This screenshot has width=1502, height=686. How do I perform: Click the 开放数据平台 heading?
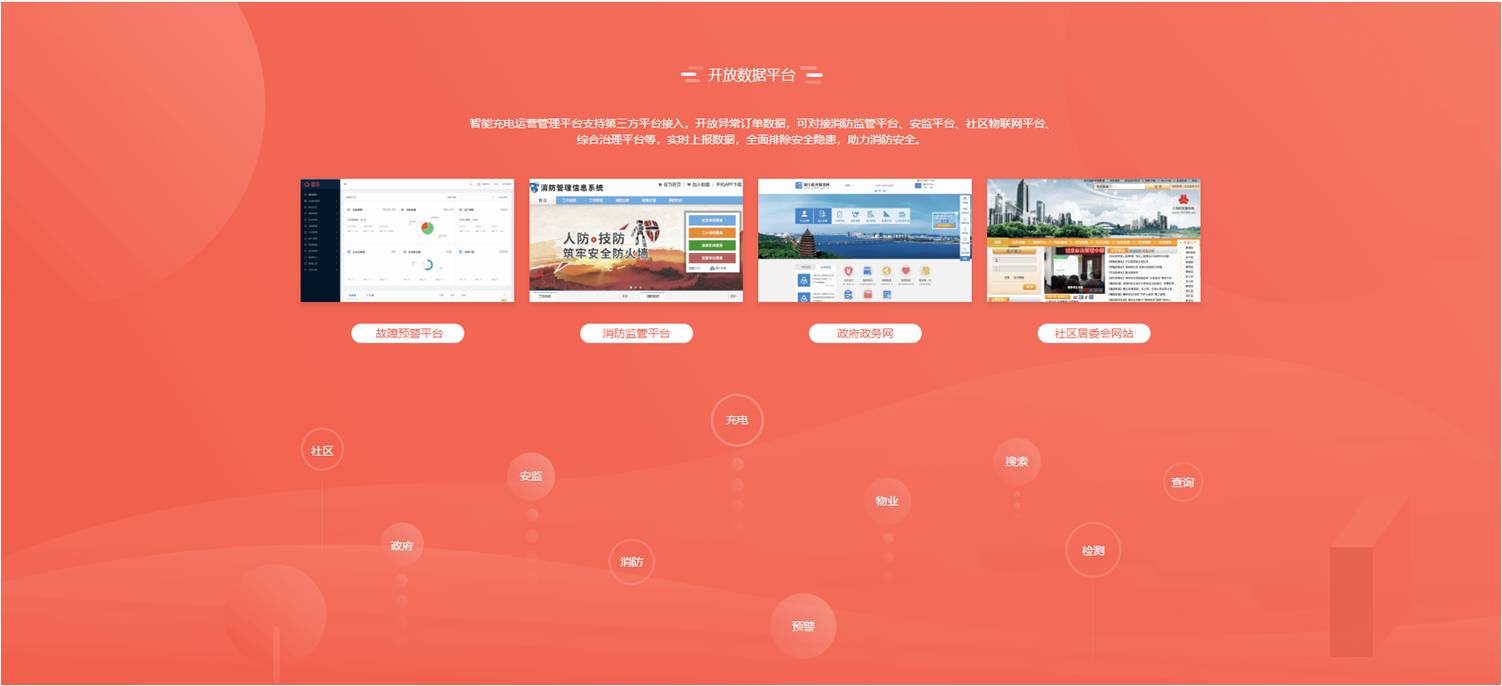(752, 75)
